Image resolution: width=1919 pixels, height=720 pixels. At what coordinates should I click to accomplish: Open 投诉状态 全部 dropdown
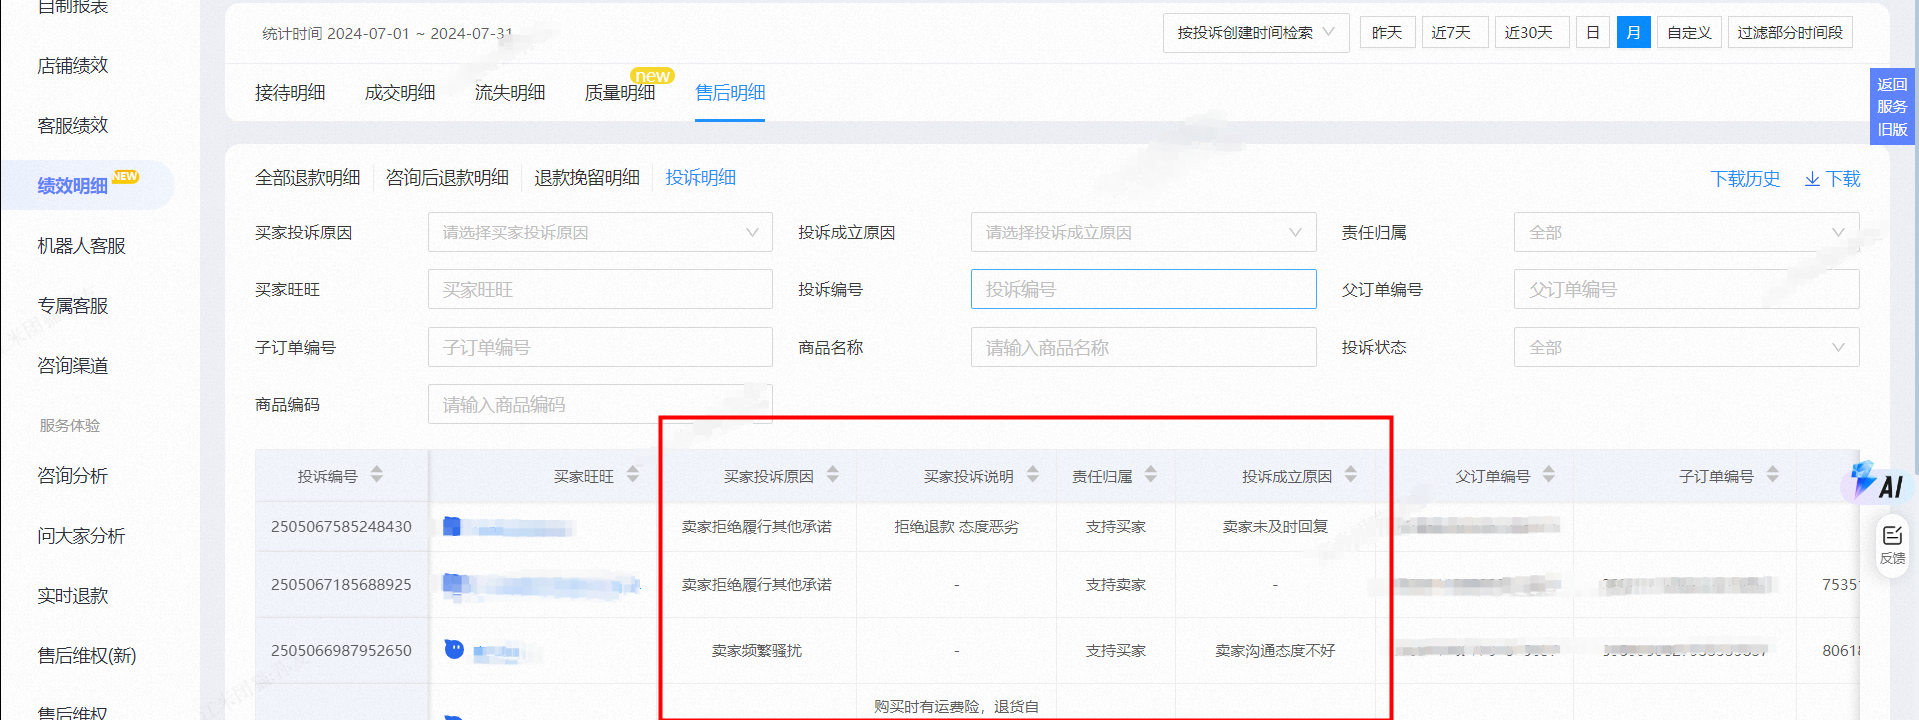1686,347
